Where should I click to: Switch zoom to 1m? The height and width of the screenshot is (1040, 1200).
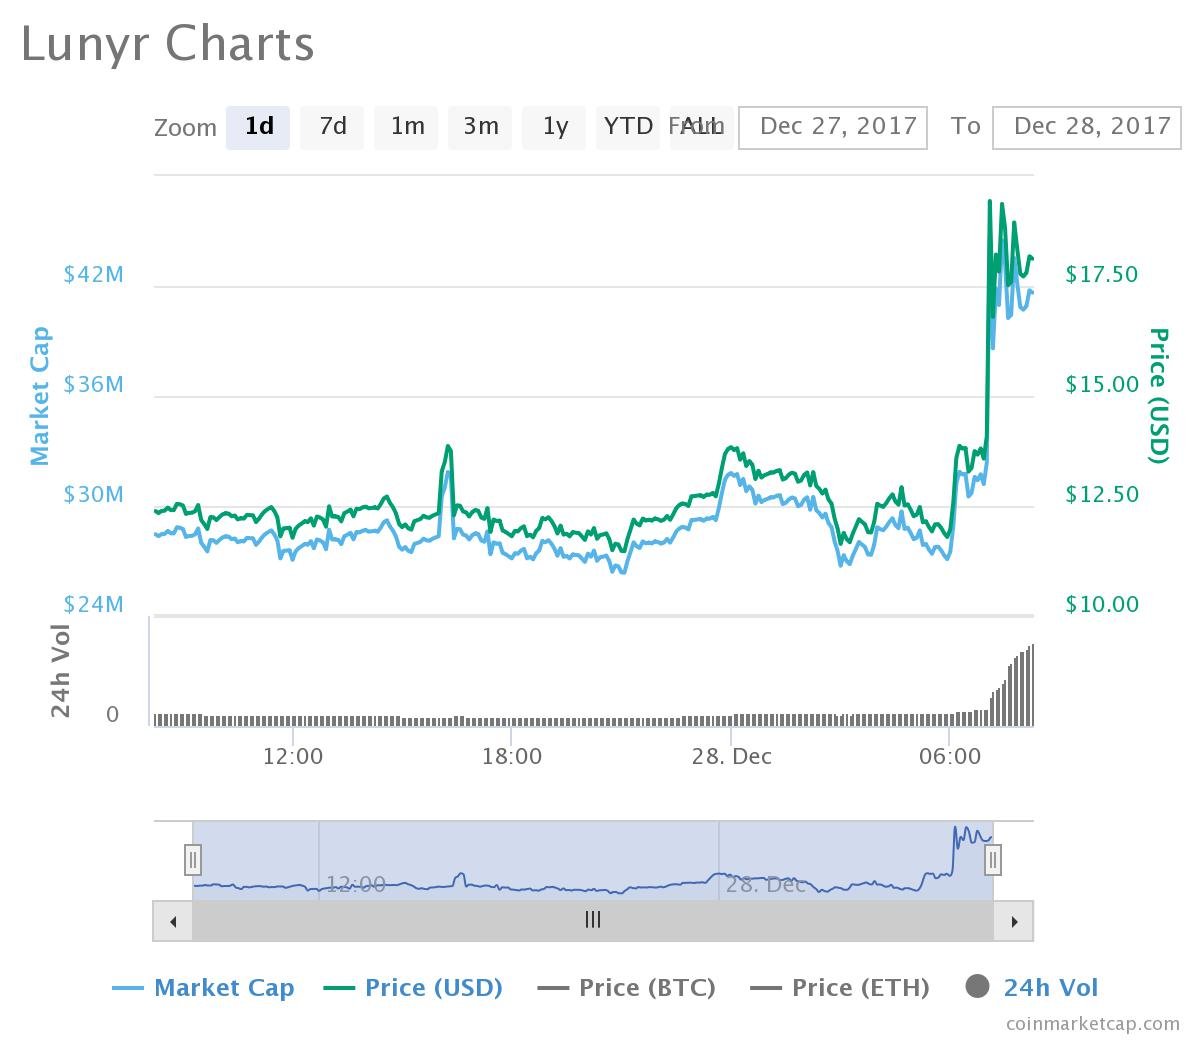click(x=406, y=128)
